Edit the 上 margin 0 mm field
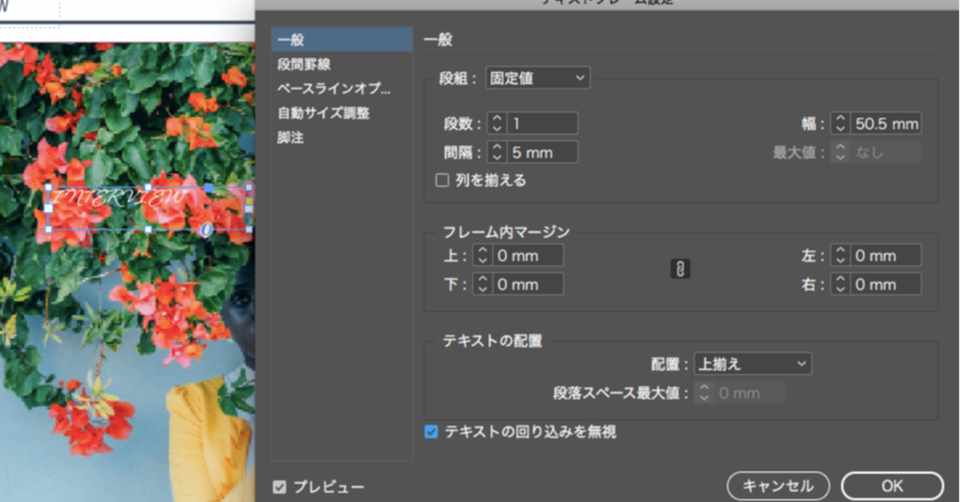The height and width of the screenshot is (502, 960). coord(528,255)
